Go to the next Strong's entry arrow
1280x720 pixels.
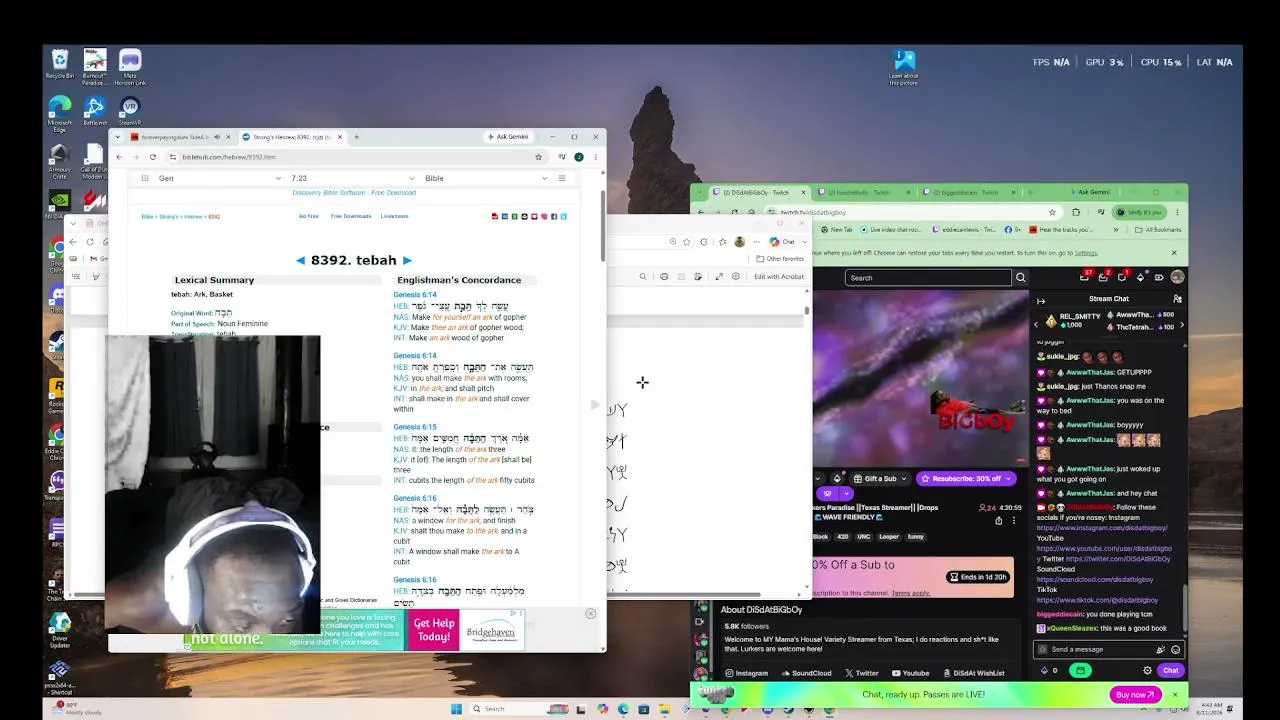point(407,260)
